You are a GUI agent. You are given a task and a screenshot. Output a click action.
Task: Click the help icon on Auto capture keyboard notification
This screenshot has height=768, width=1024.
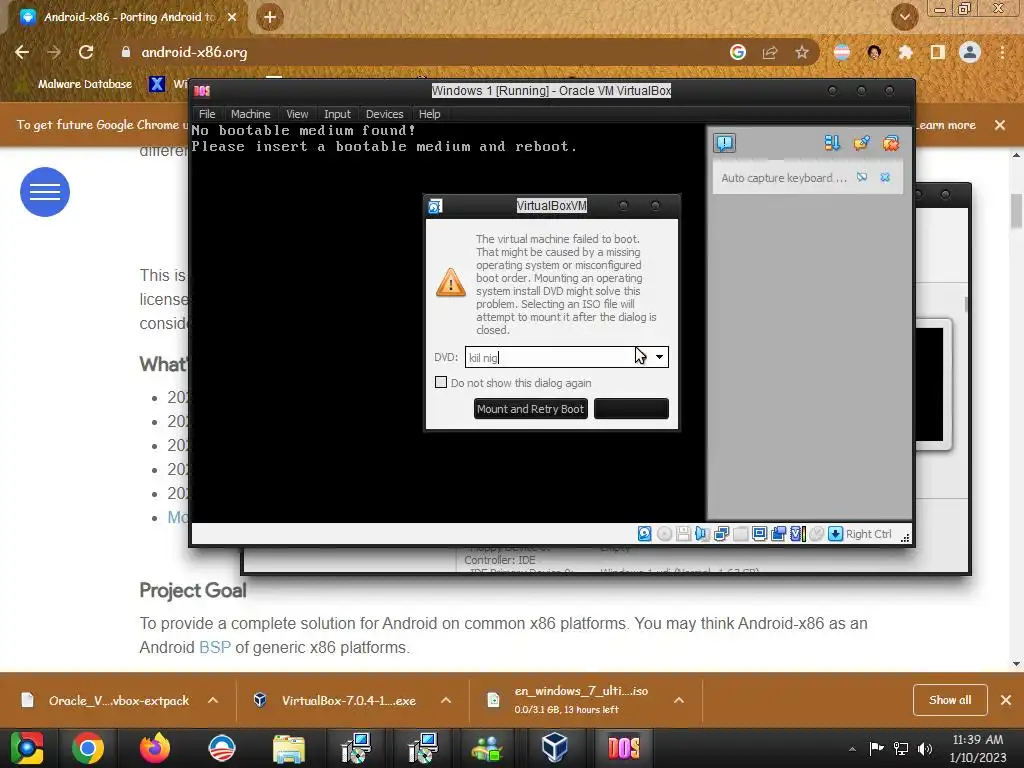(x=862, y=177)
